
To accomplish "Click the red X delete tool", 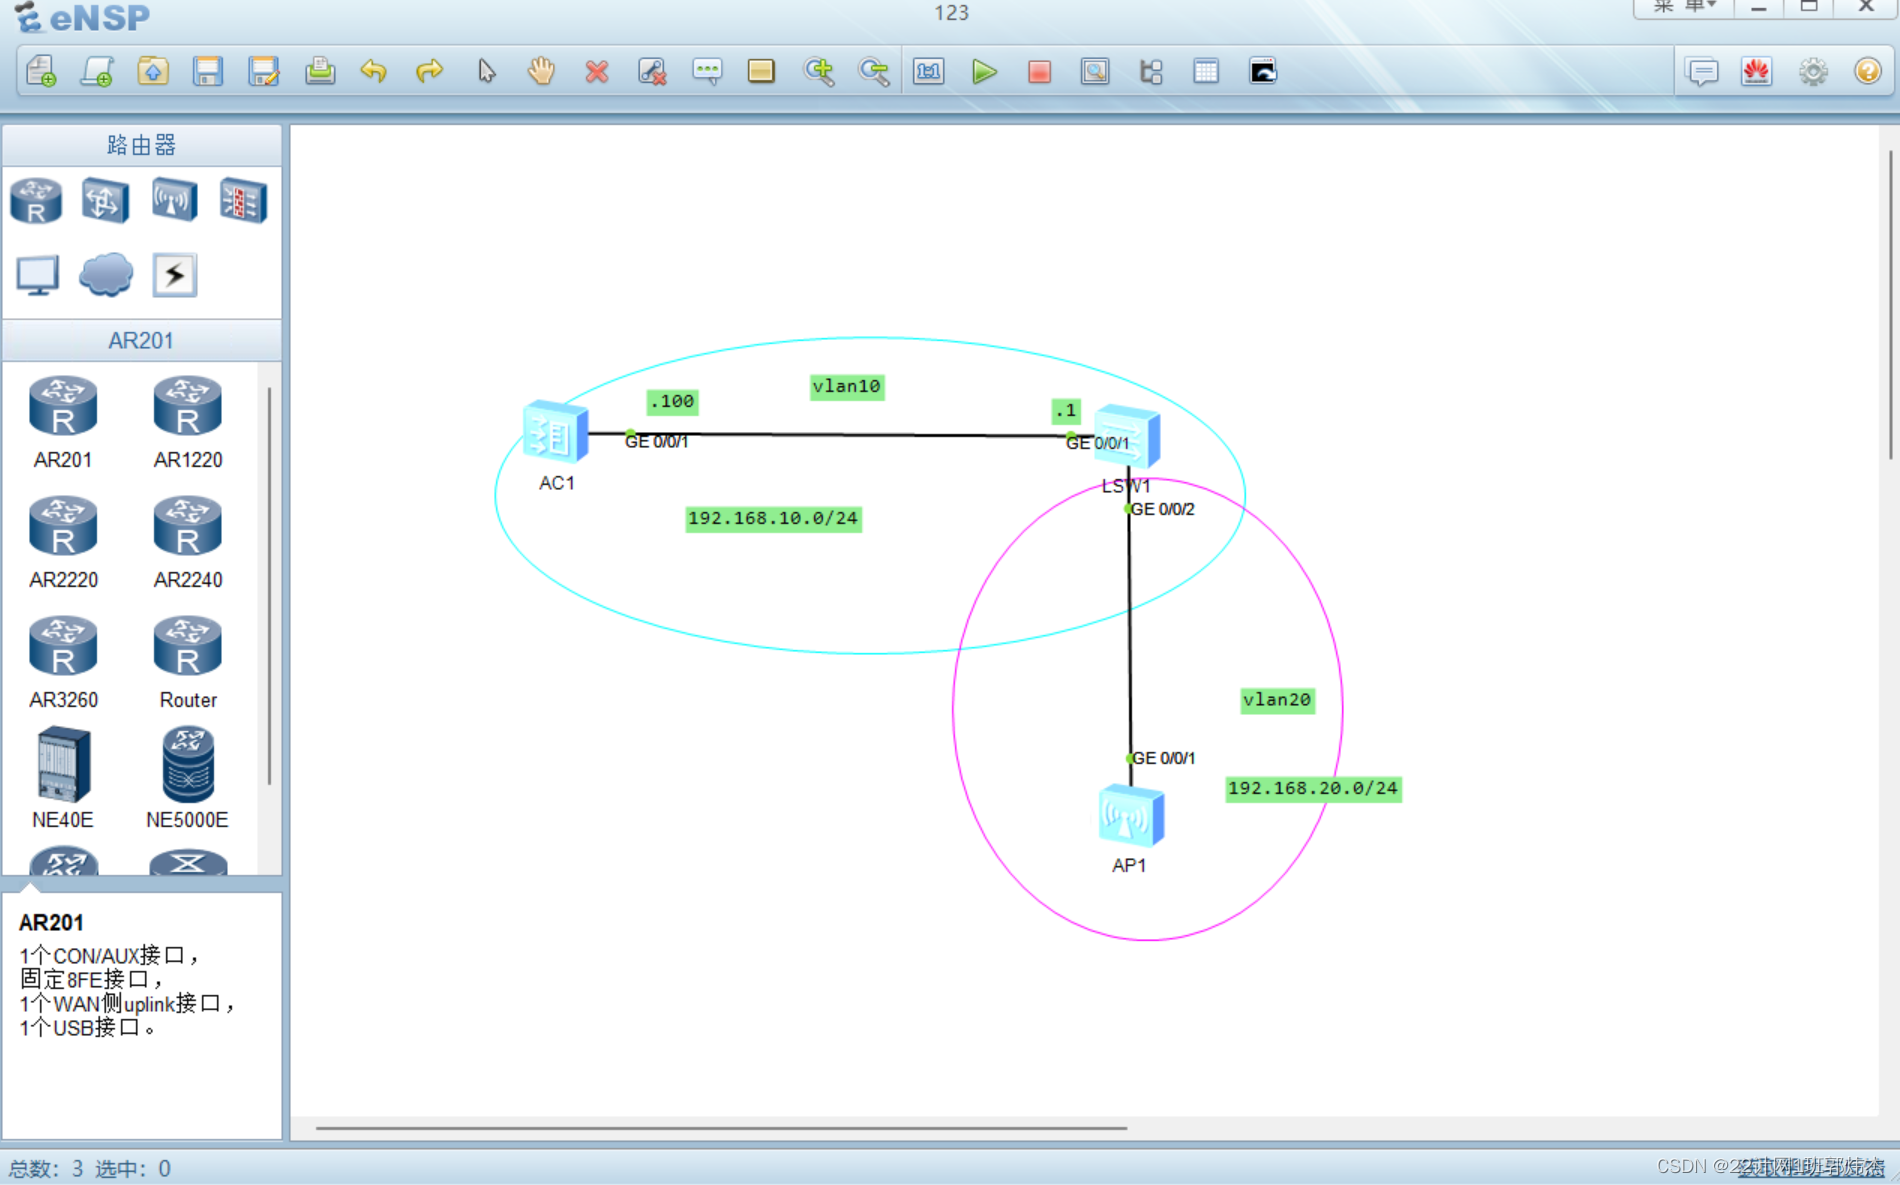I will pos(597,72).
